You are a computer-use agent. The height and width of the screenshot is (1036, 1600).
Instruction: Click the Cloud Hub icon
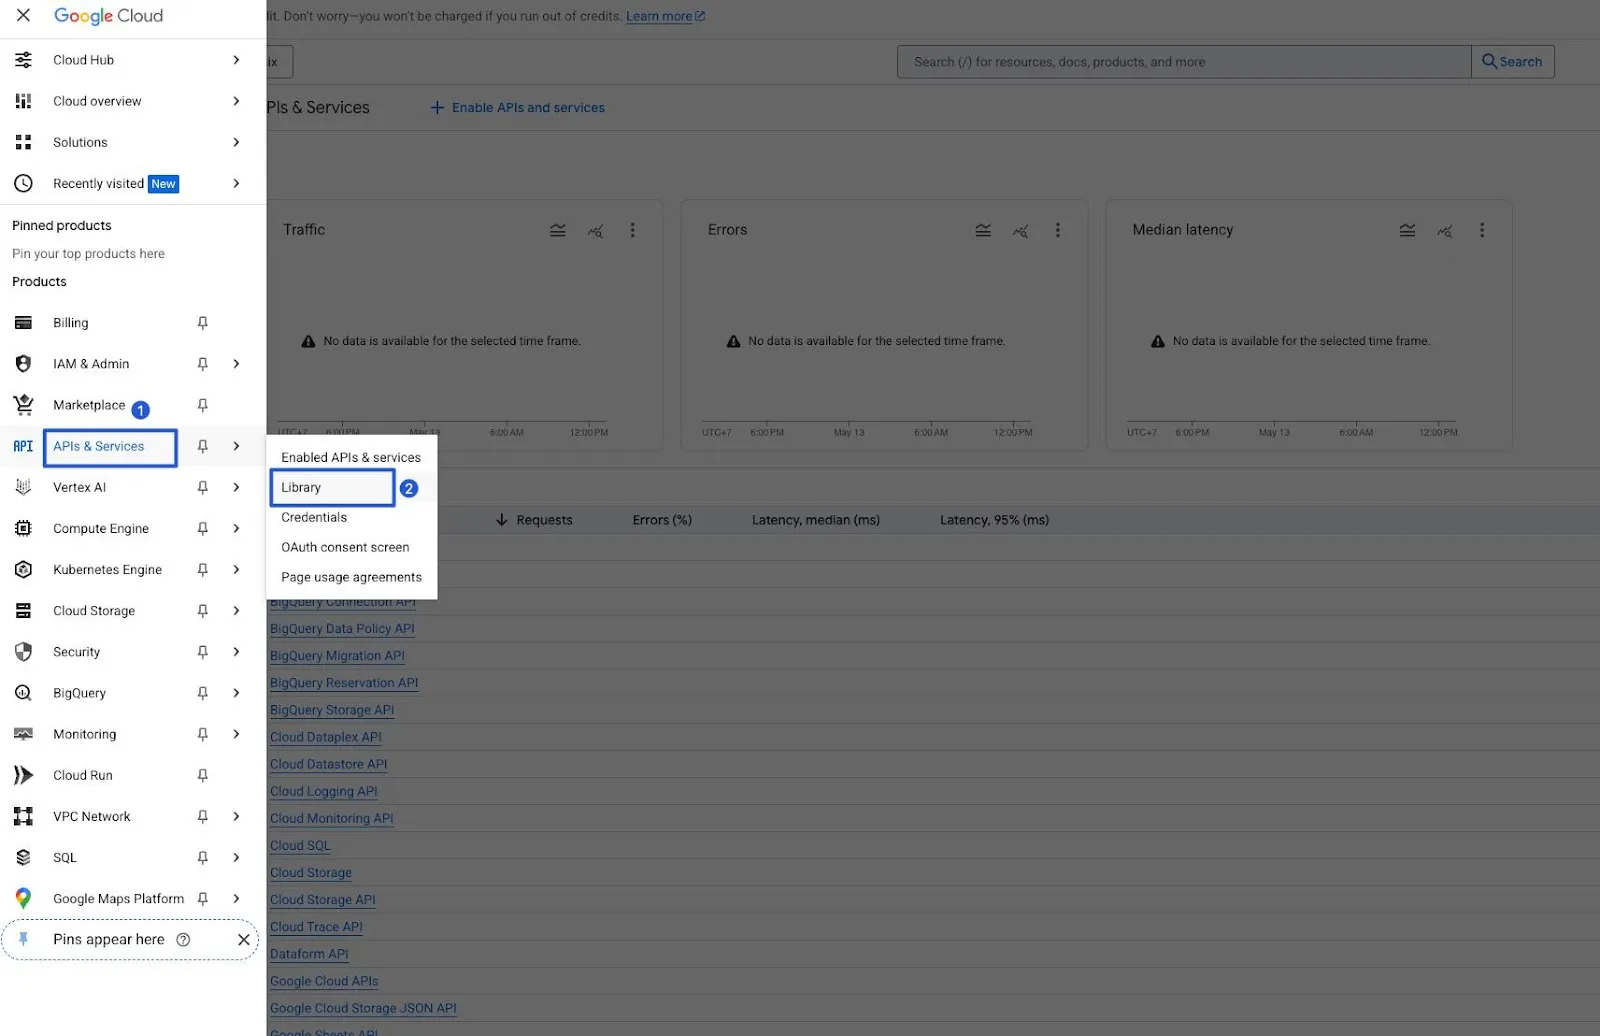pyautogui.click(x=23, y=60)
